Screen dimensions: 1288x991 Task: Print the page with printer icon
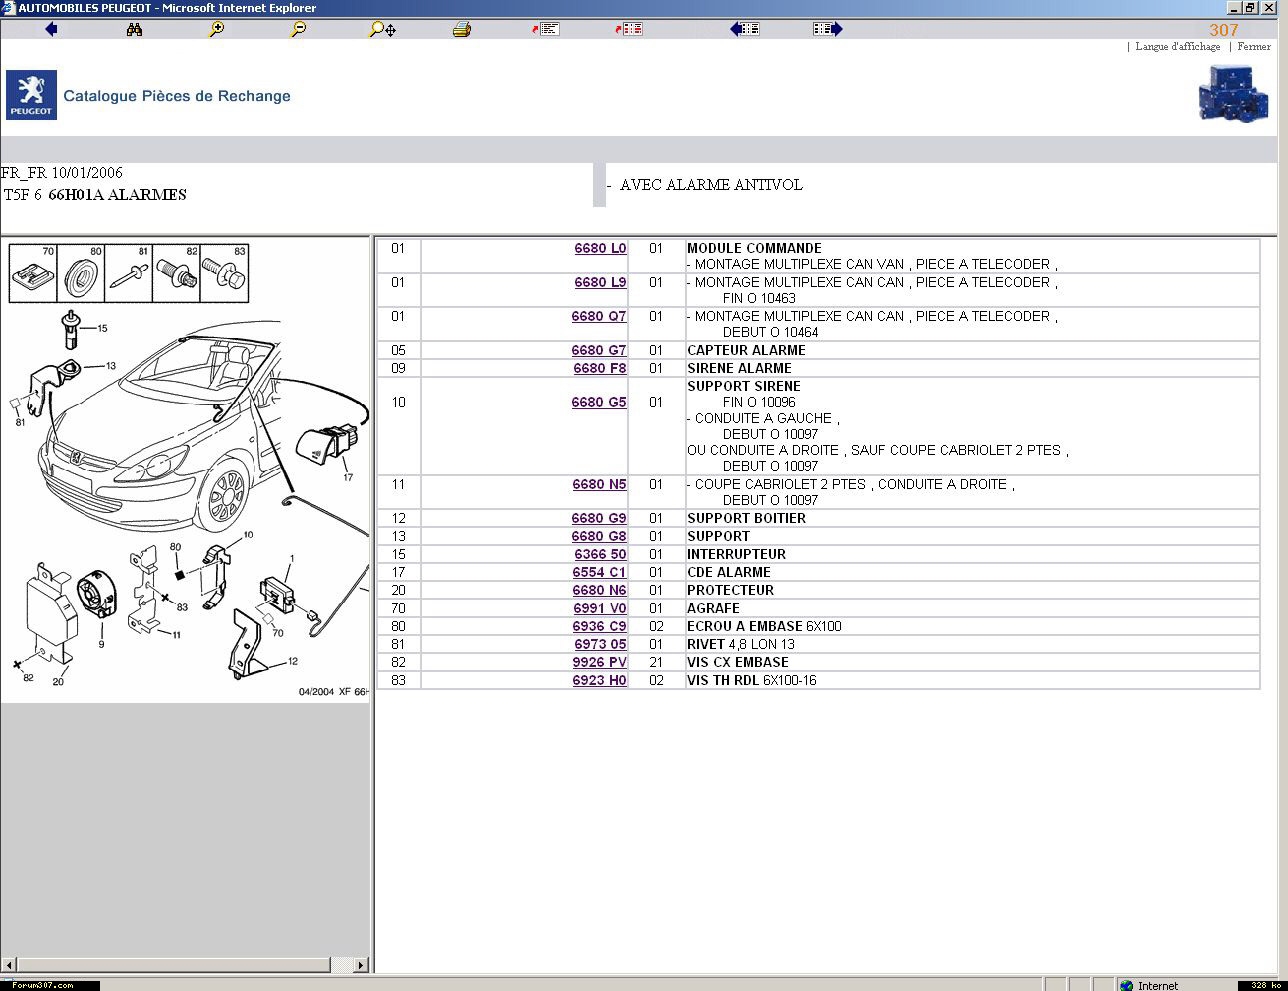(461, 29)
